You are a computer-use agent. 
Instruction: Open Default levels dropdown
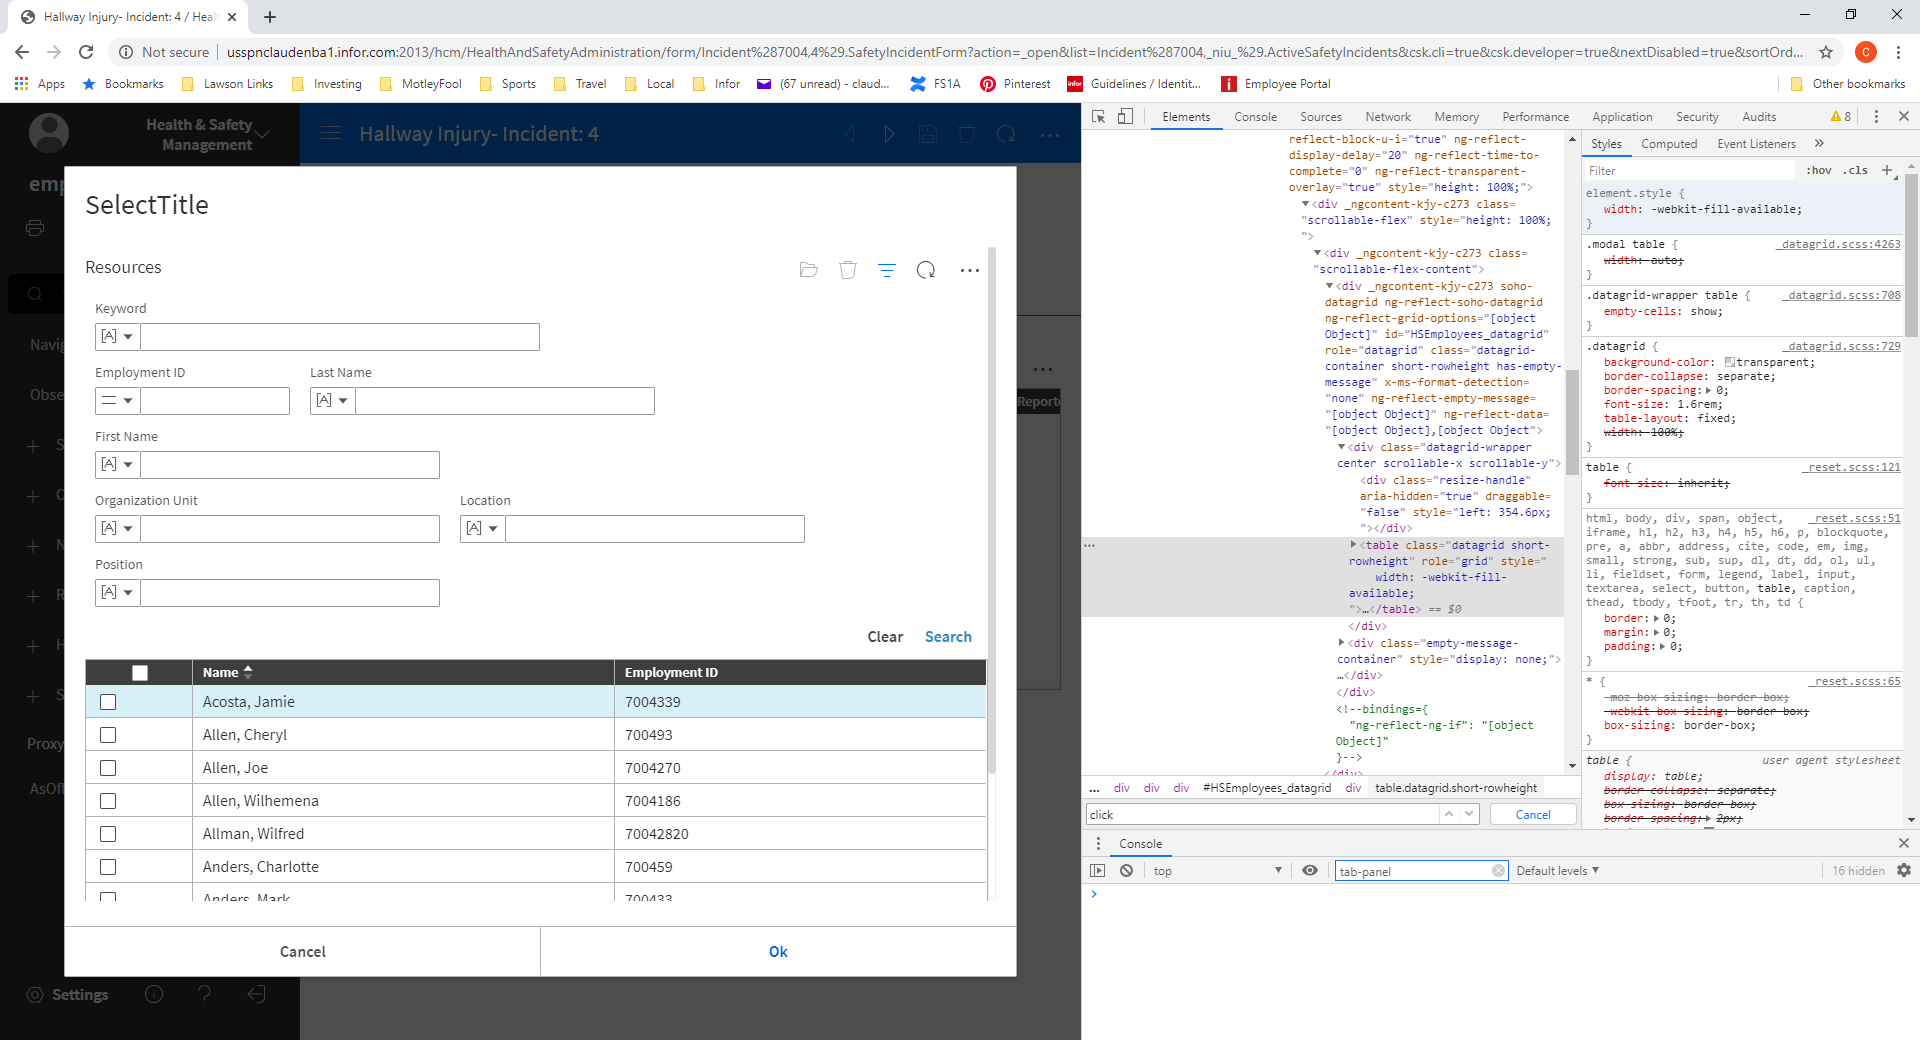pos(1557,871)
